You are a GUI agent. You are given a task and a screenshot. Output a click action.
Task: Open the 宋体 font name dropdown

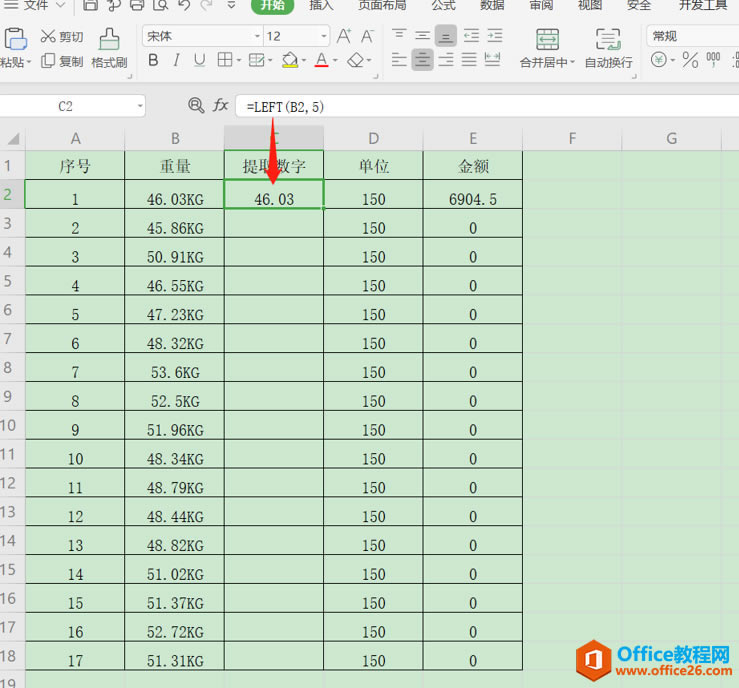click(x=257, y=36)
